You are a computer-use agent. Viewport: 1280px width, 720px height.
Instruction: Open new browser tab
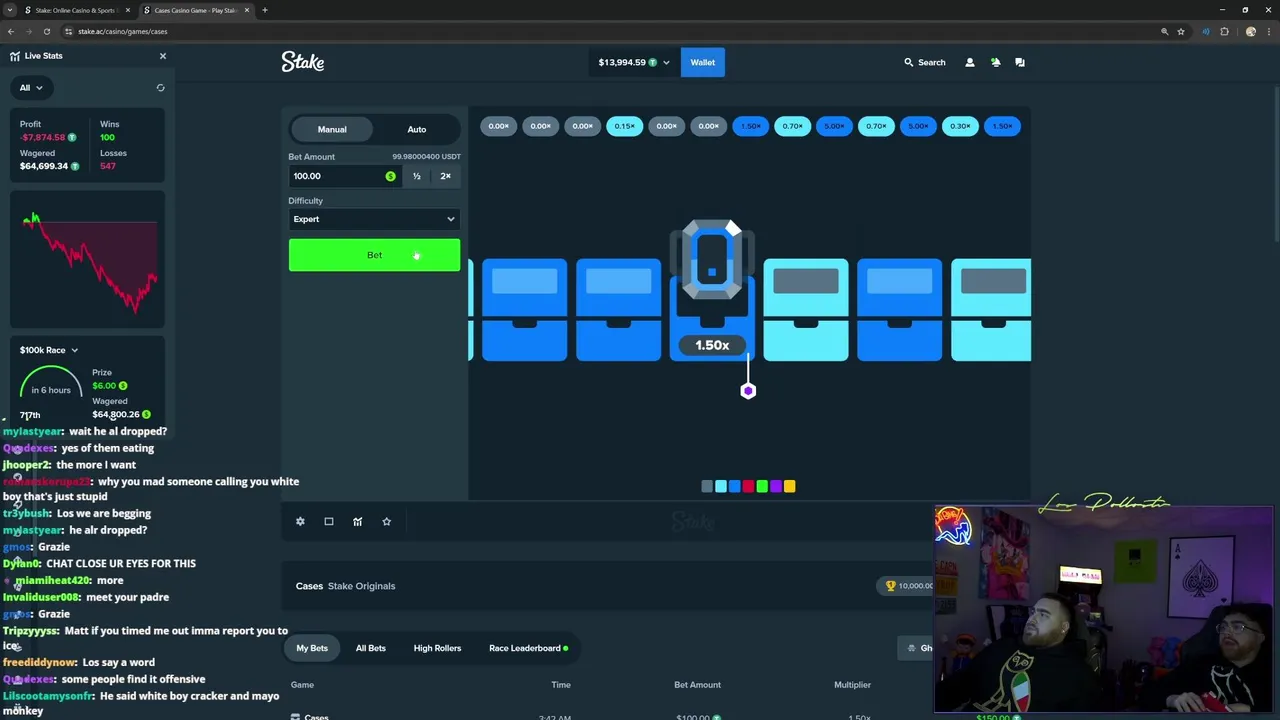coord(264,10)
